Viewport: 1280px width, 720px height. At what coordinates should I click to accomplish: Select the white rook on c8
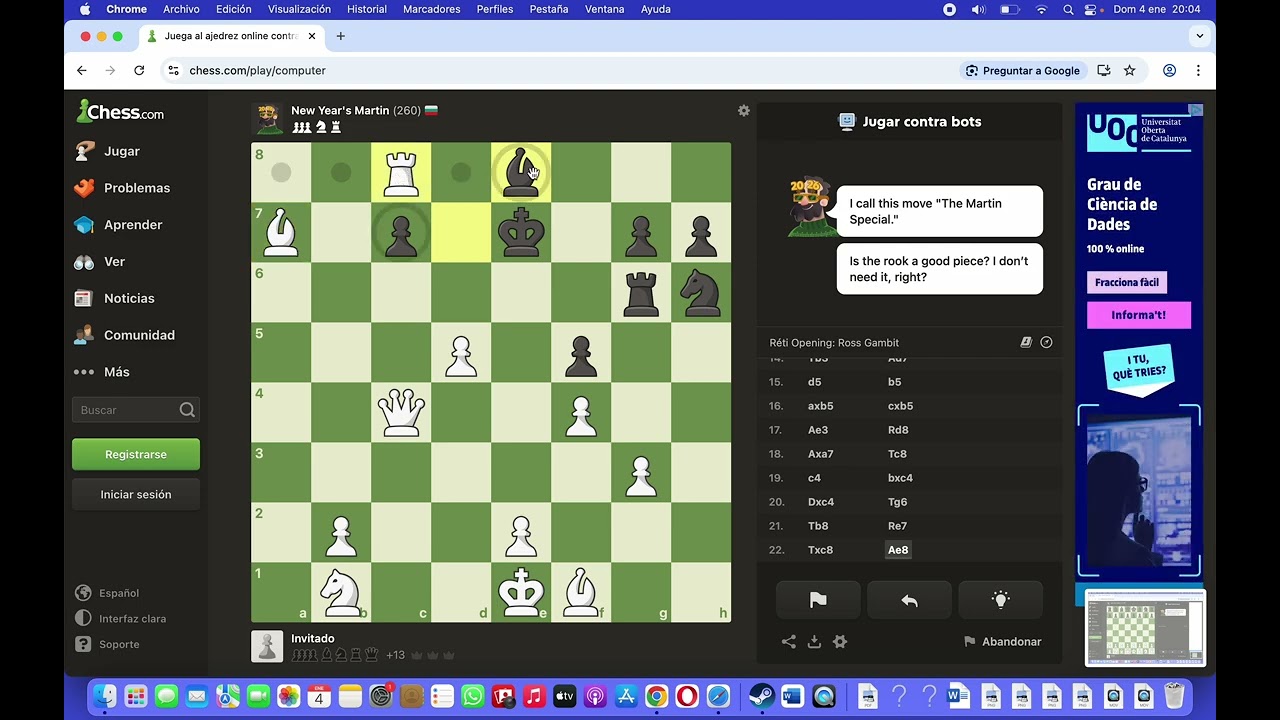pos(401,172)
